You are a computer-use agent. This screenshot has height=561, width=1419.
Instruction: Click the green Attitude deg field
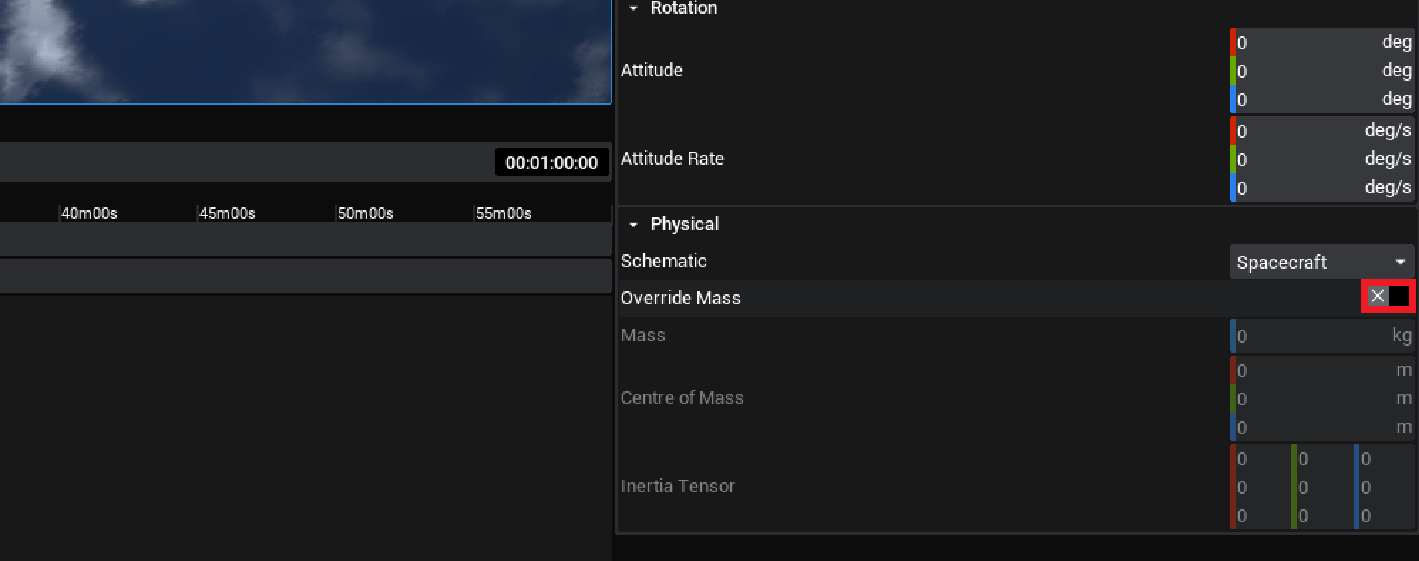[1320, 71]
